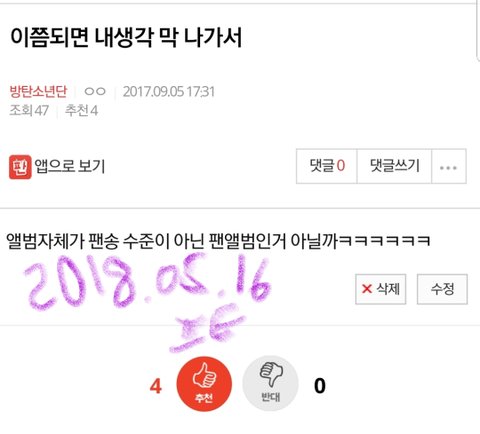Click the purple handwritten 2018.05.16 date
Image resolution: width=480 pixels, height=434 pixels.
pos(147,281)
